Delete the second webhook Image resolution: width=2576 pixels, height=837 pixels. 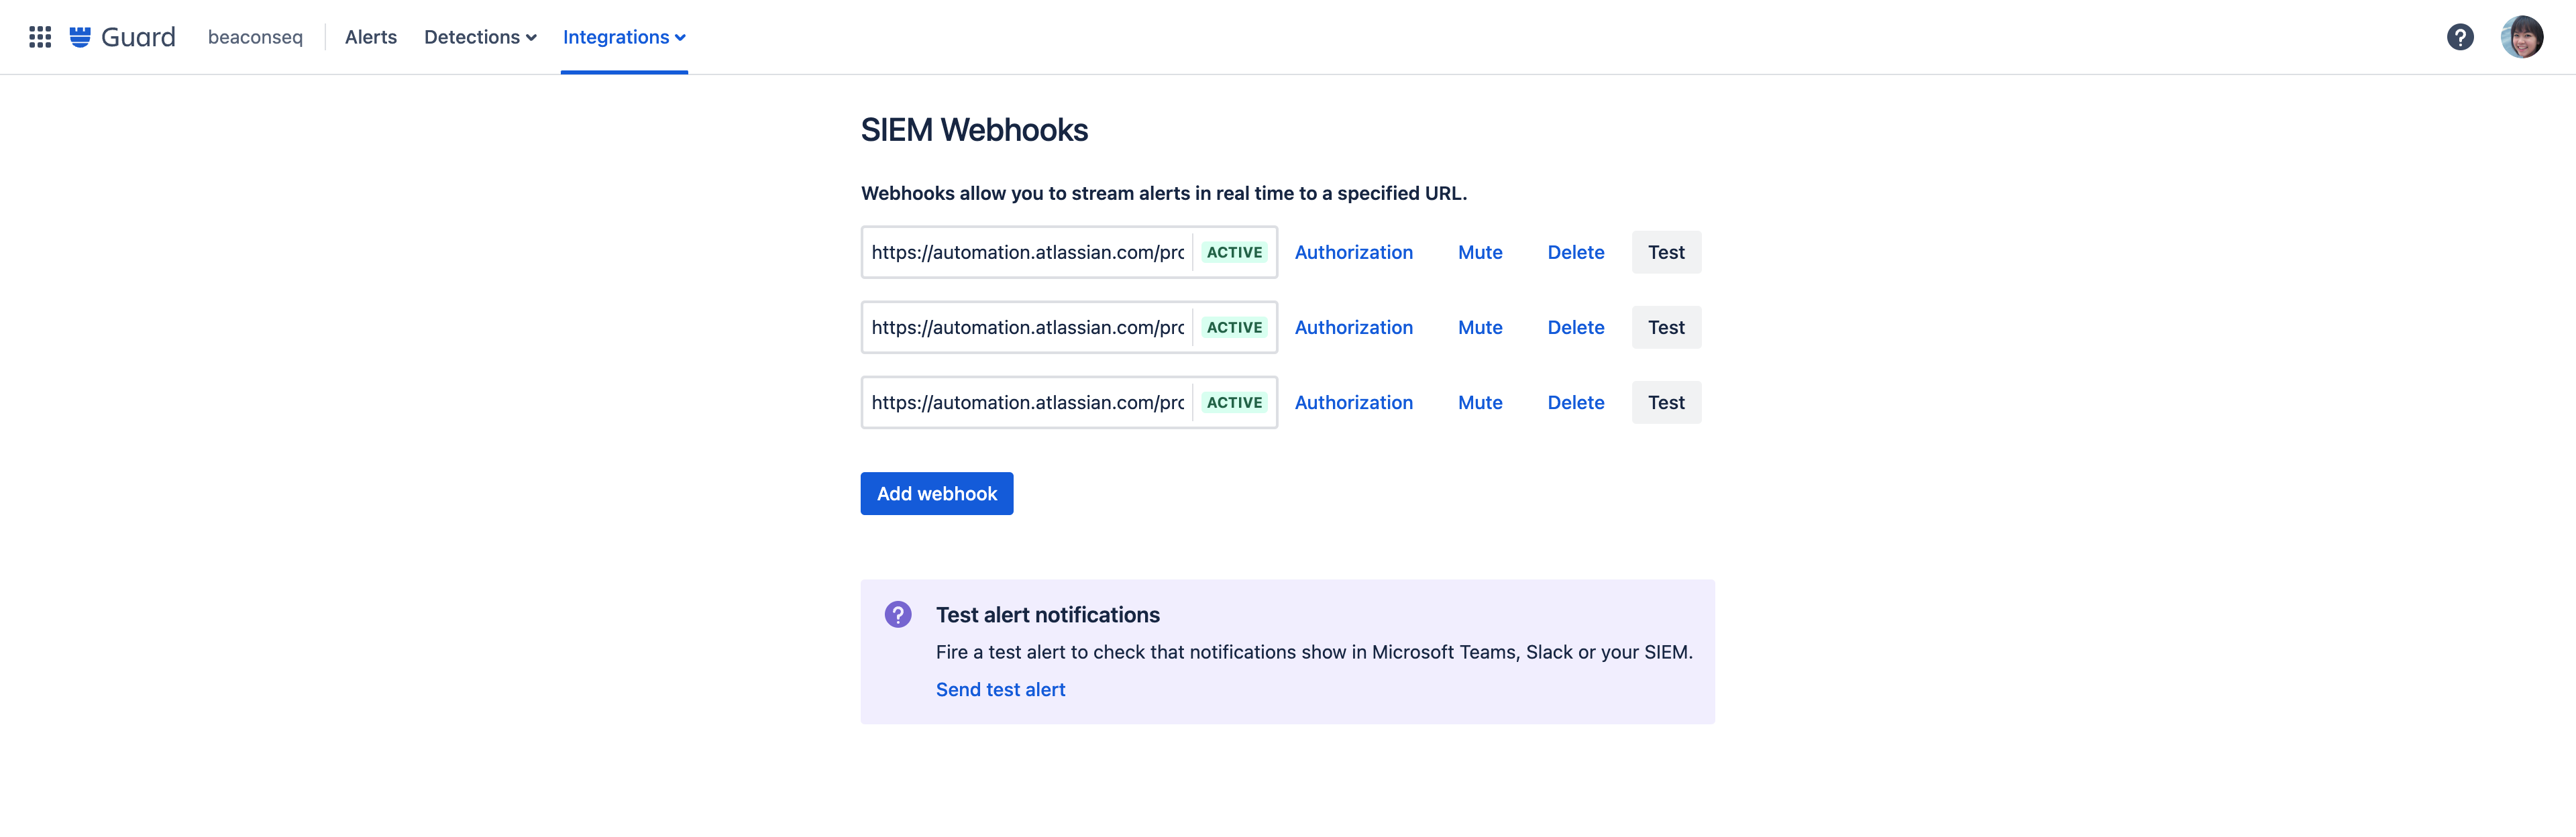(1575, 327)
